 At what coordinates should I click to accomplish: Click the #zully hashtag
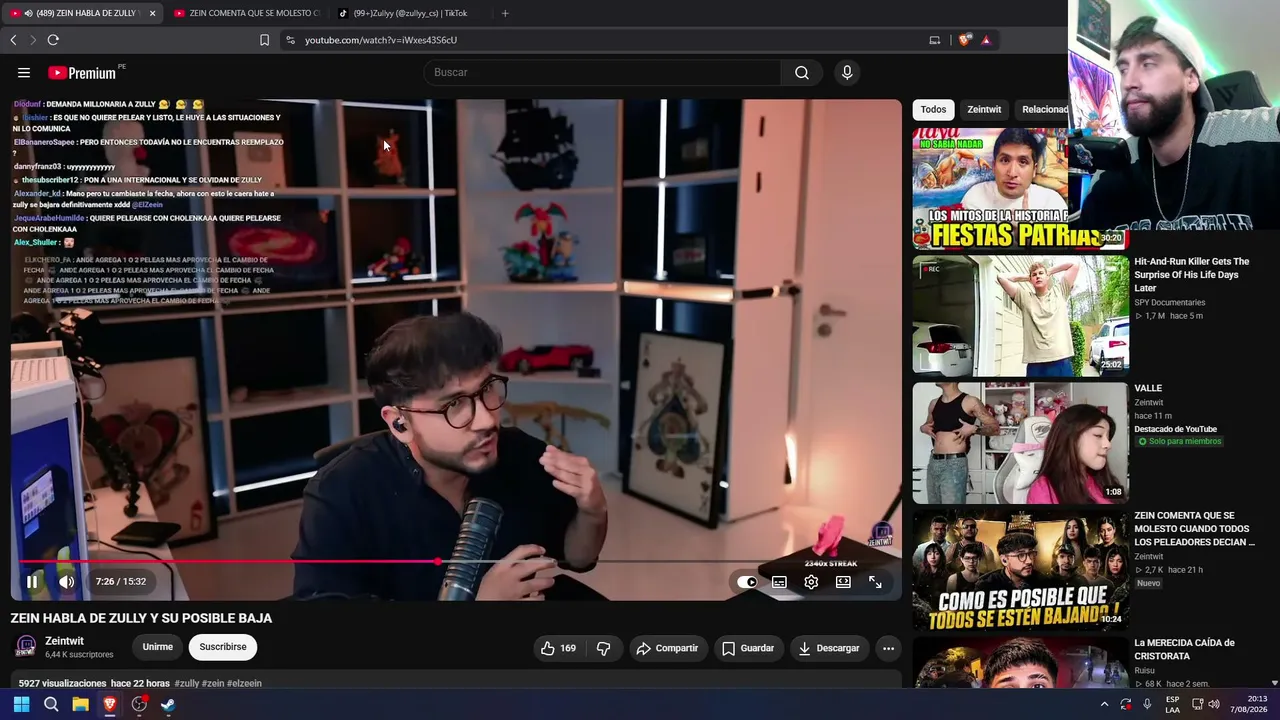tap(187, 683)
